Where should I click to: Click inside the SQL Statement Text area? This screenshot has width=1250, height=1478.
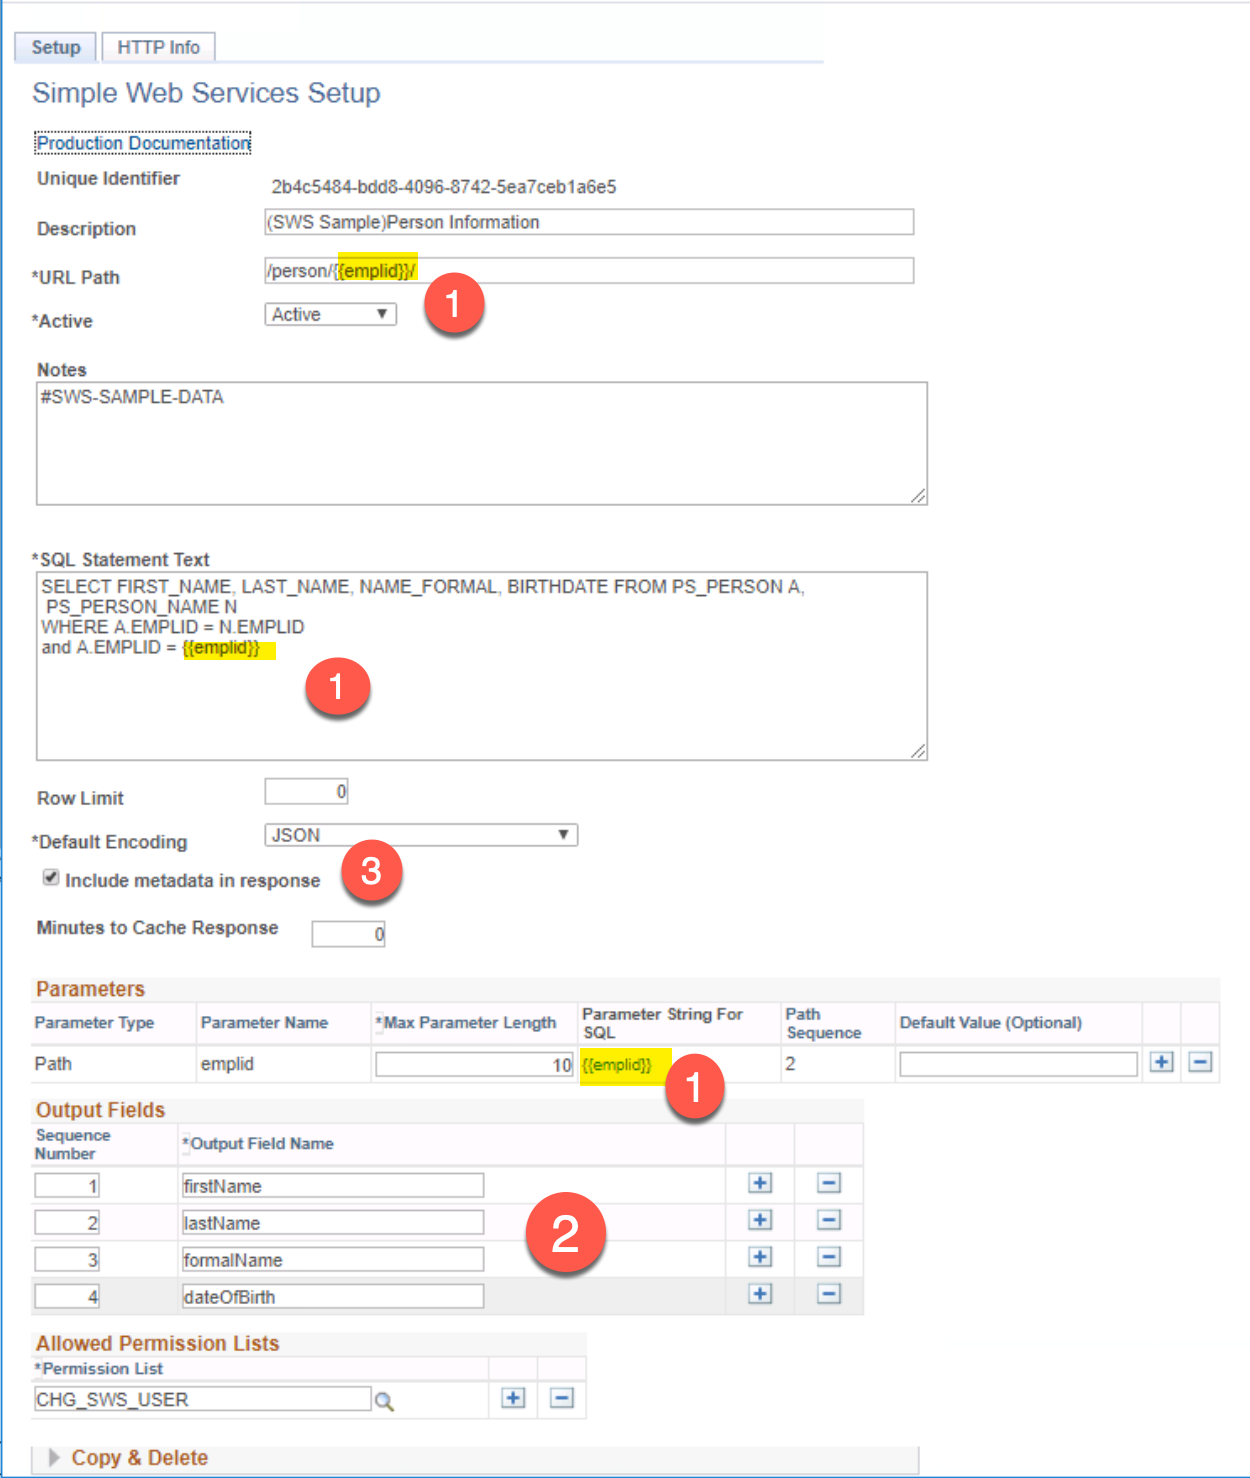pos(482,666)
